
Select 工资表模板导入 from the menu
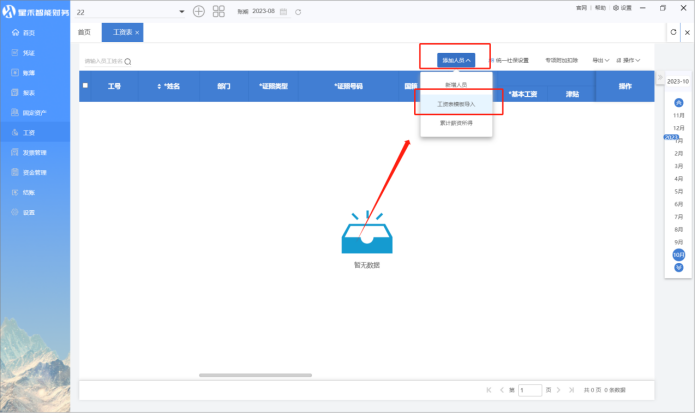coord(455,103)
